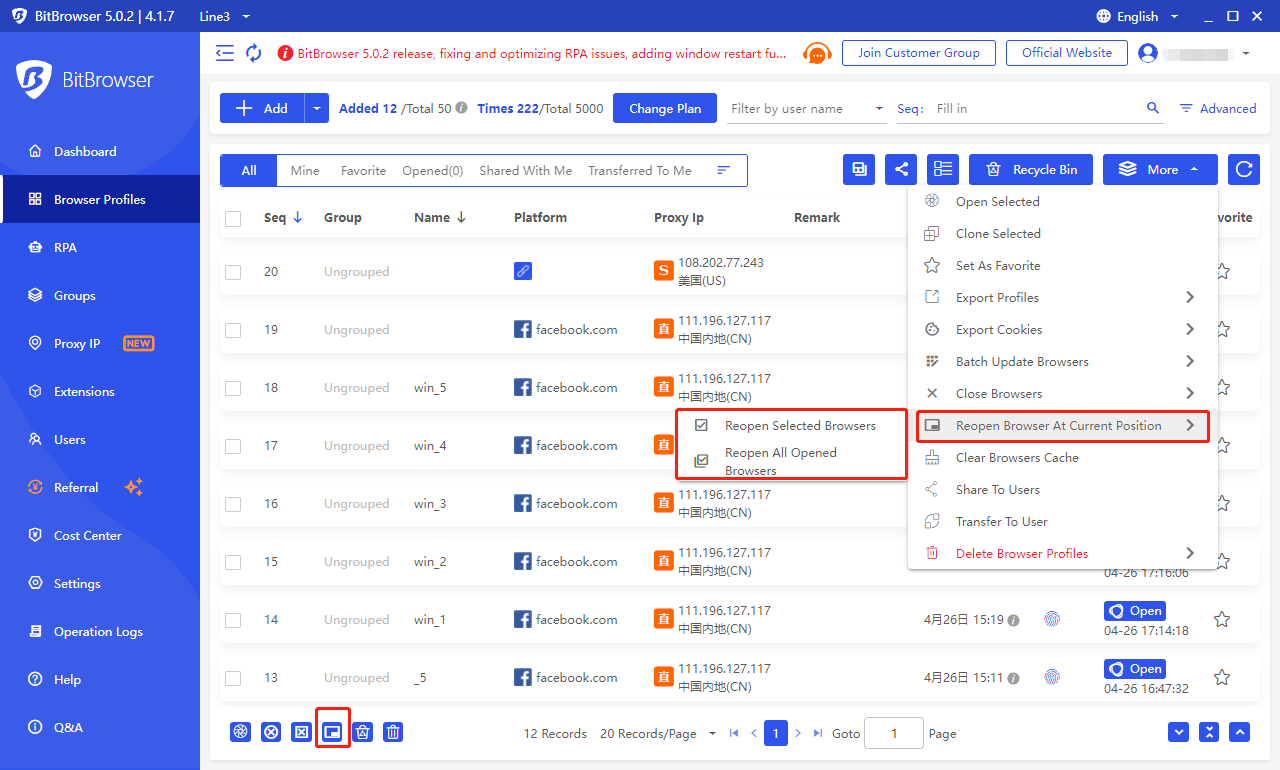Check the Seq 18 row checkbox
Image resolution: width=1280 pixels, height=770 pixels.
coord(233,388)
